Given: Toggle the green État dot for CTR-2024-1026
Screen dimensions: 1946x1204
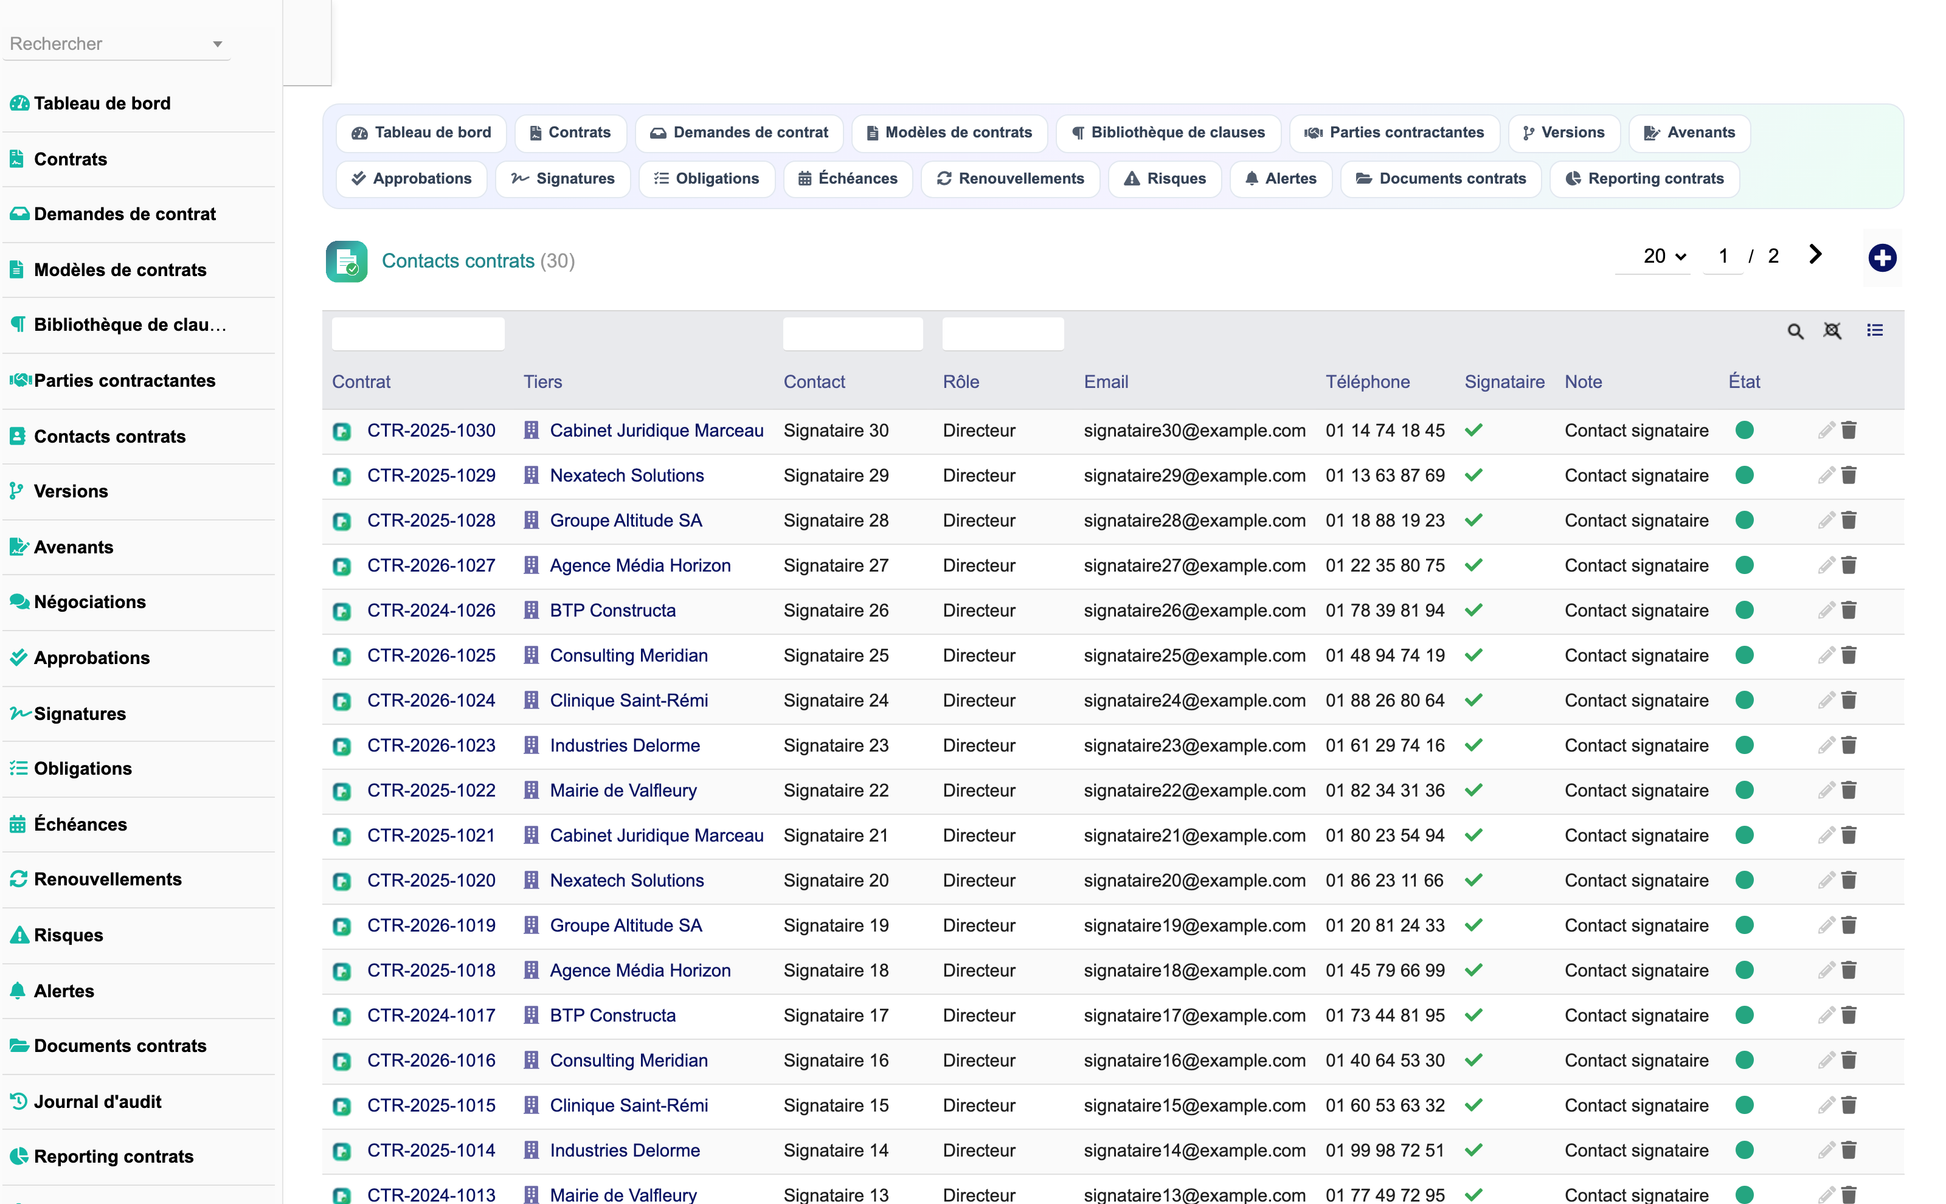Looking at the screenshot, I should pos(1744,610).
